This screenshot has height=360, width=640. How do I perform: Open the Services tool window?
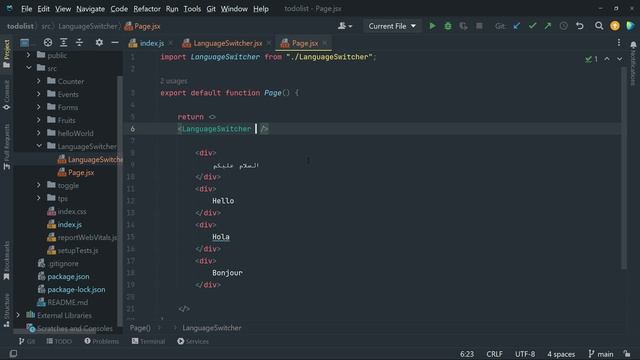[x=193, y=341]
